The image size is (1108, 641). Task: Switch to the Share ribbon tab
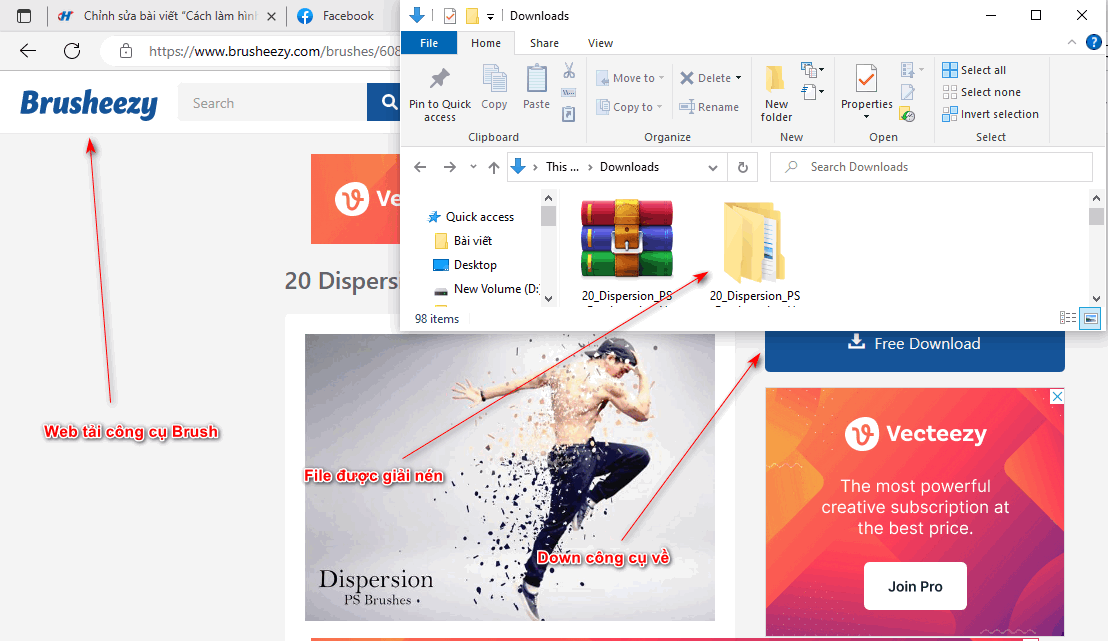(543, 43)
